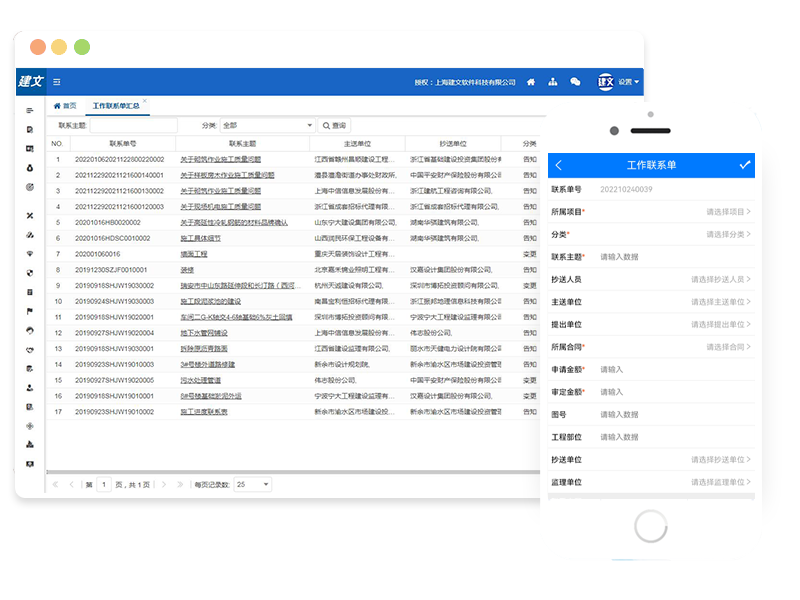Viewport: 800px width, 600px height.
Task: Click the 查询 search button
Action: coord(334,126)
